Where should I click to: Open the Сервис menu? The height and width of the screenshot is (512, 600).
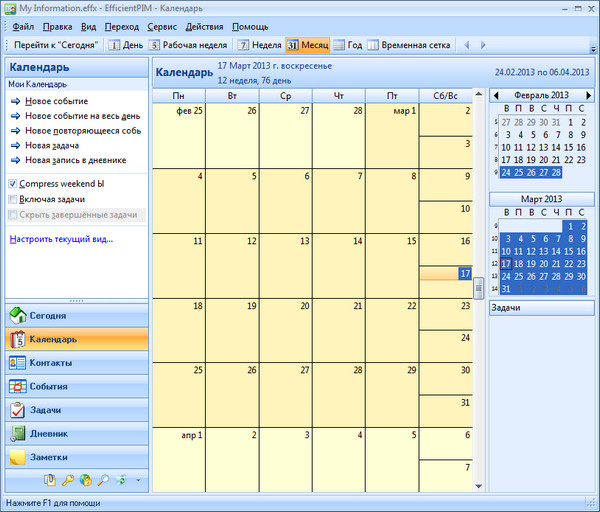point(162,26)
